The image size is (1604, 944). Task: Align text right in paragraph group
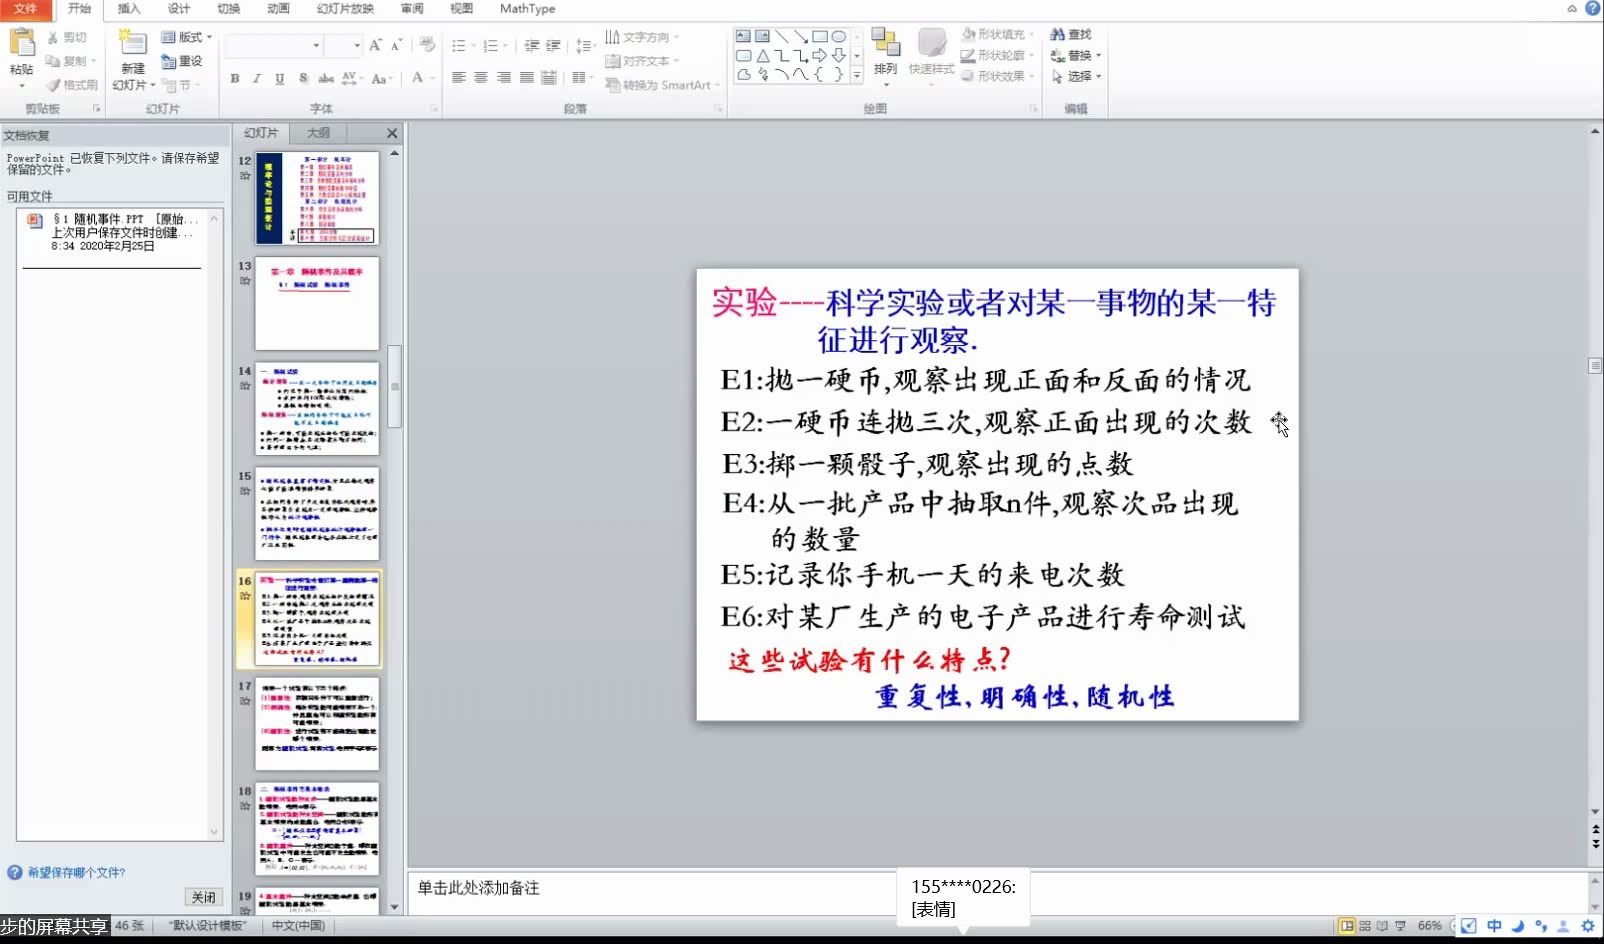(x=503, y=78)
